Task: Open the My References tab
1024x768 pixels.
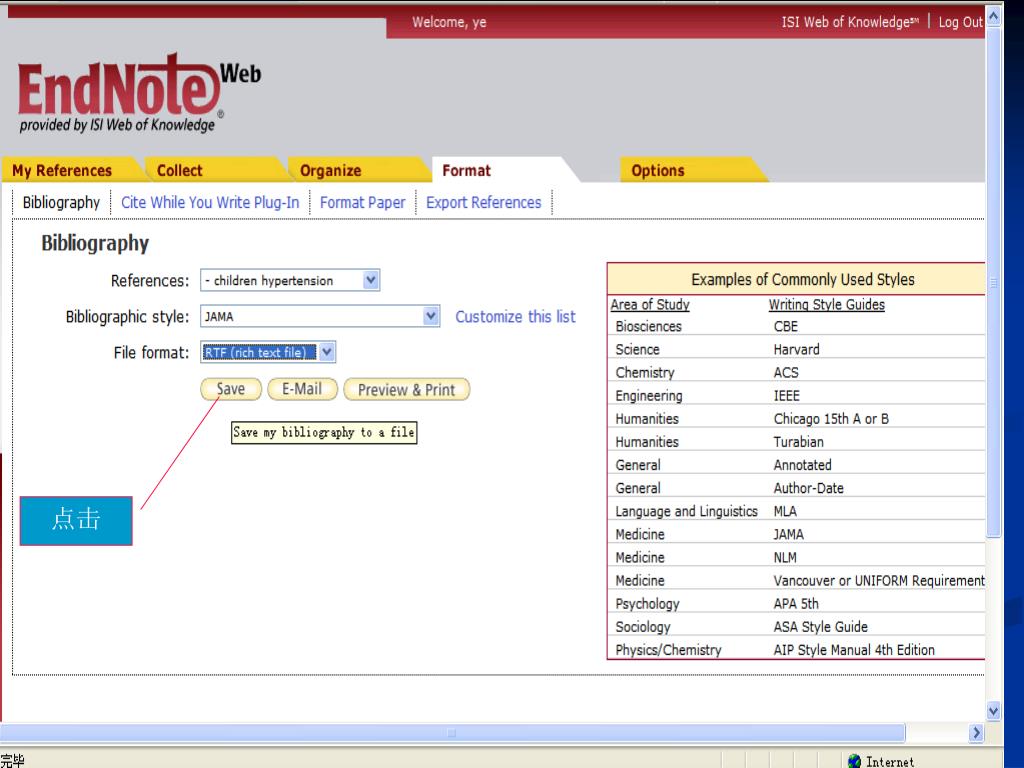Action: [x=62, y=170]
